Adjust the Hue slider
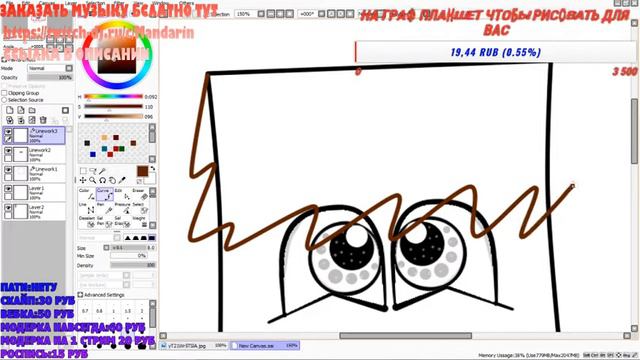The width and height of the screenshot is (640, 360). point(113,97)
